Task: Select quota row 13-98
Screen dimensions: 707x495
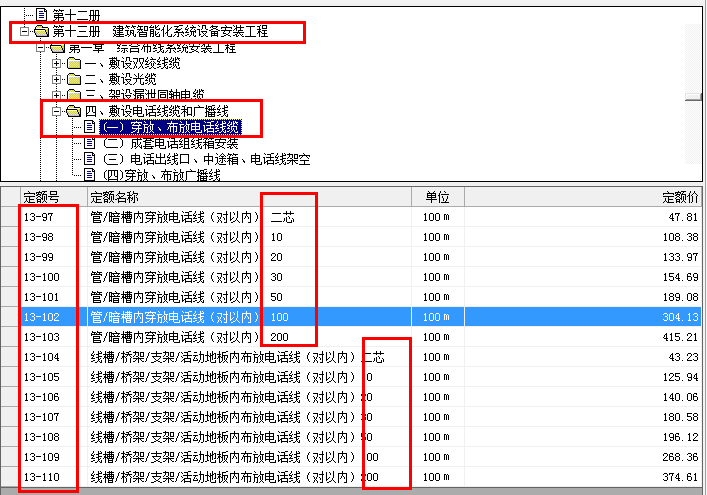Action: (351, 237)
